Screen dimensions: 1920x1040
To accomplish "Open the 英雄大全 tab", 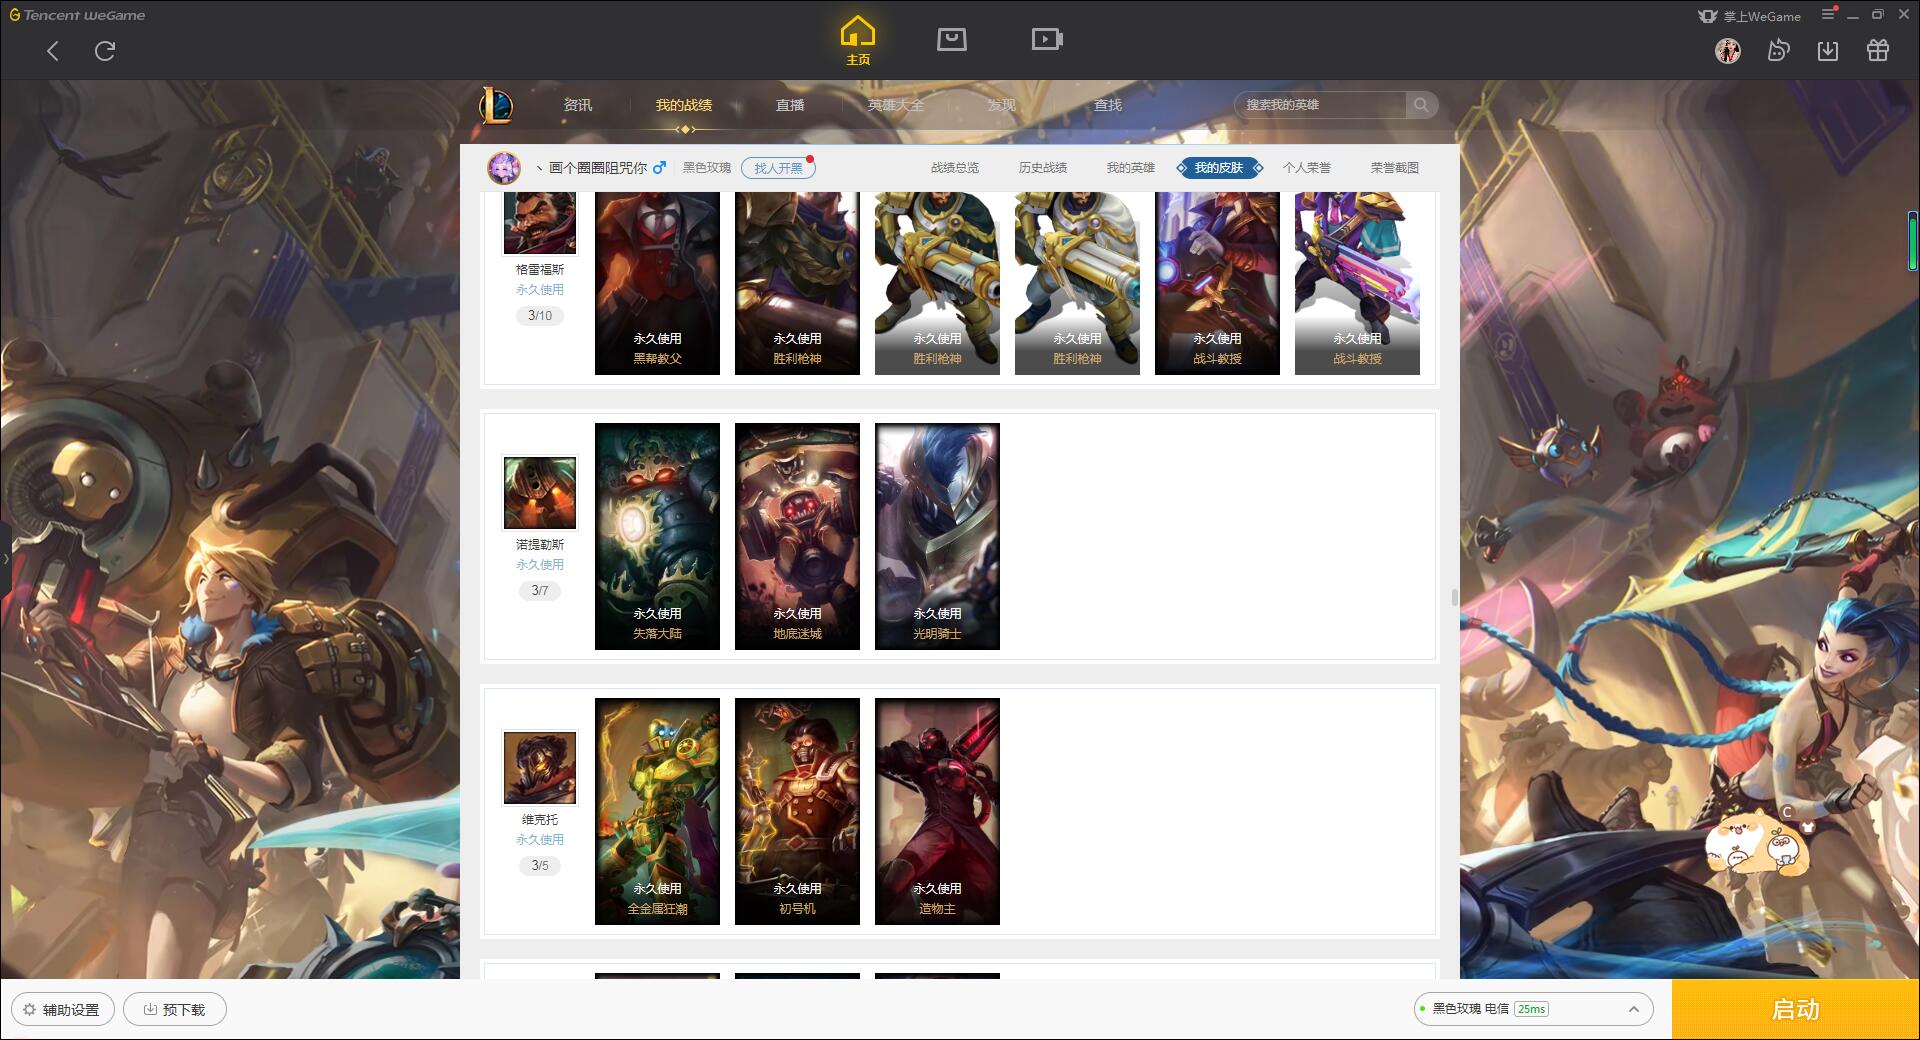I will [896, 105].
